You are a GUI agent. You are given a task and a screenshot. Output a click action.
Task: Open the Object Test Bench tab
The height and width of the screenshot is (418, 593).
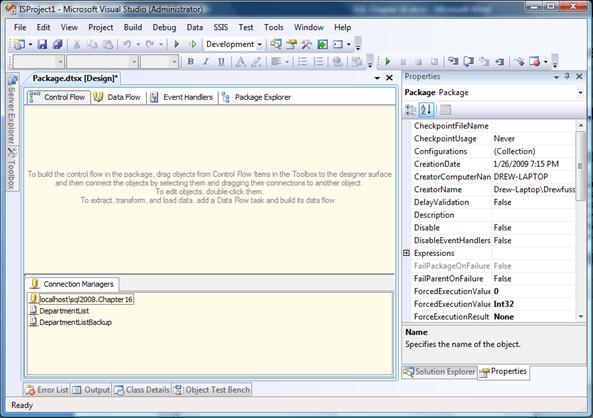click(x=212, y=390)
